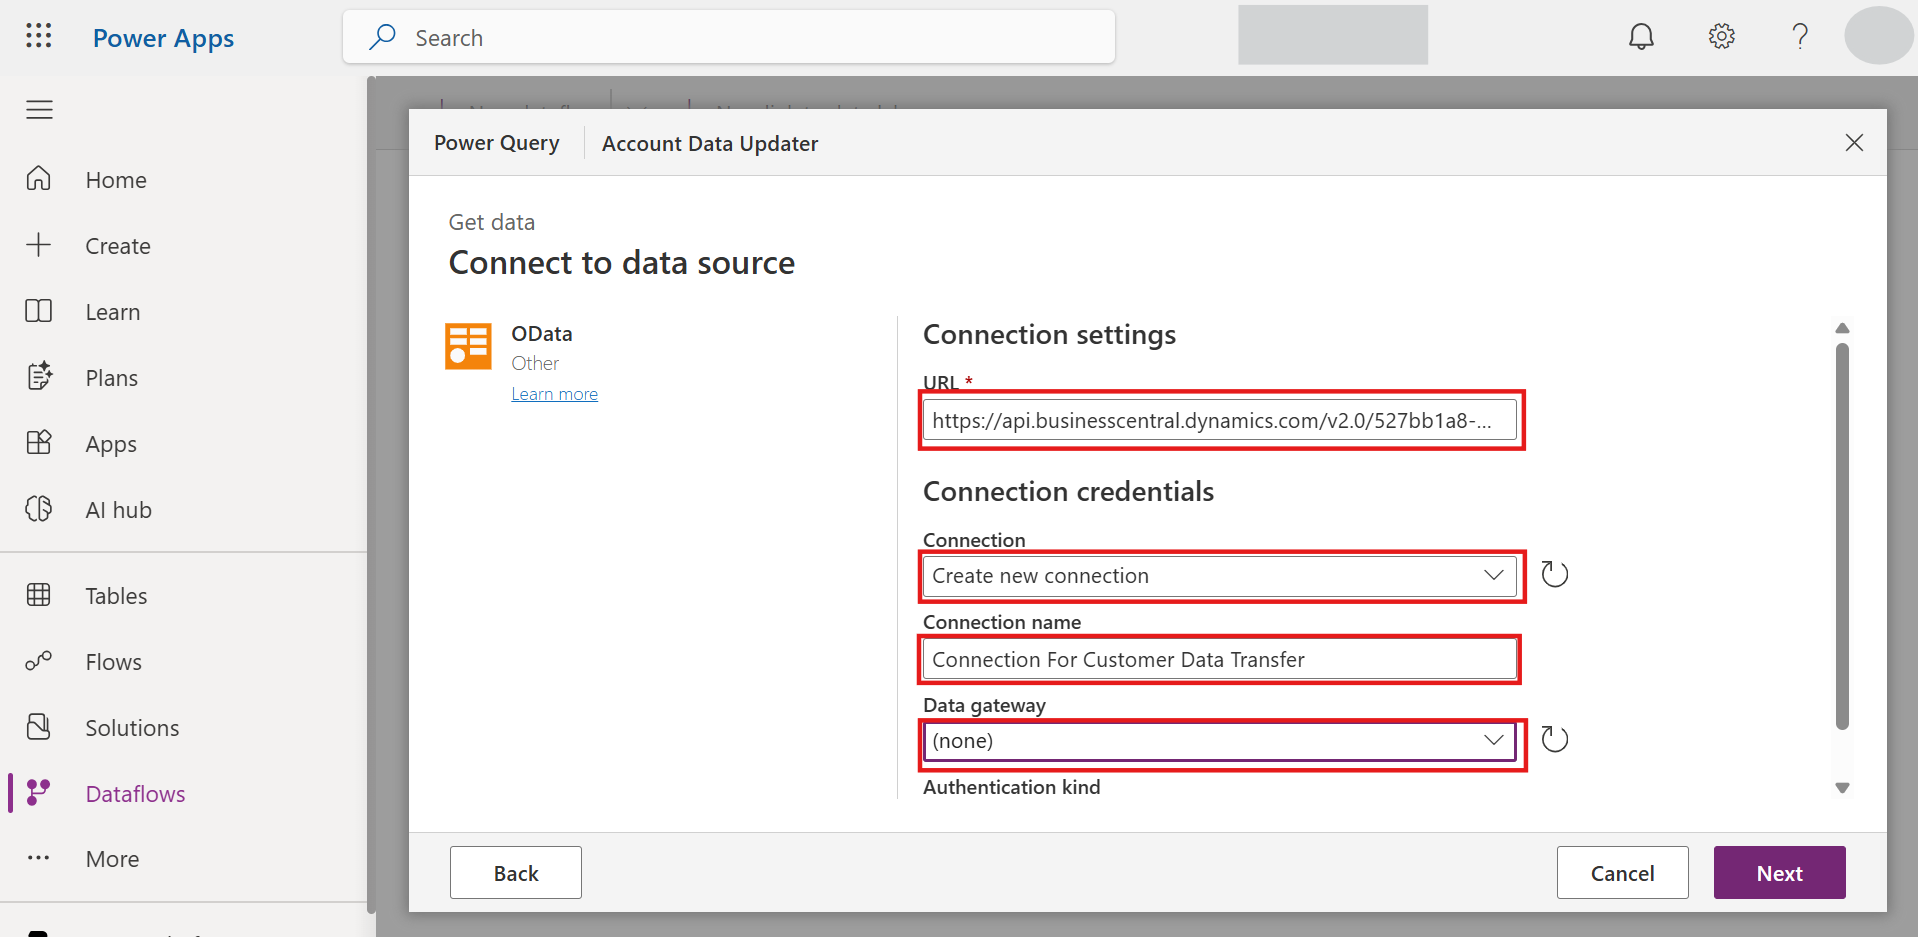1918x937 pixels.
Task: Click the URL input field
Action: (x=1218, y=421)
